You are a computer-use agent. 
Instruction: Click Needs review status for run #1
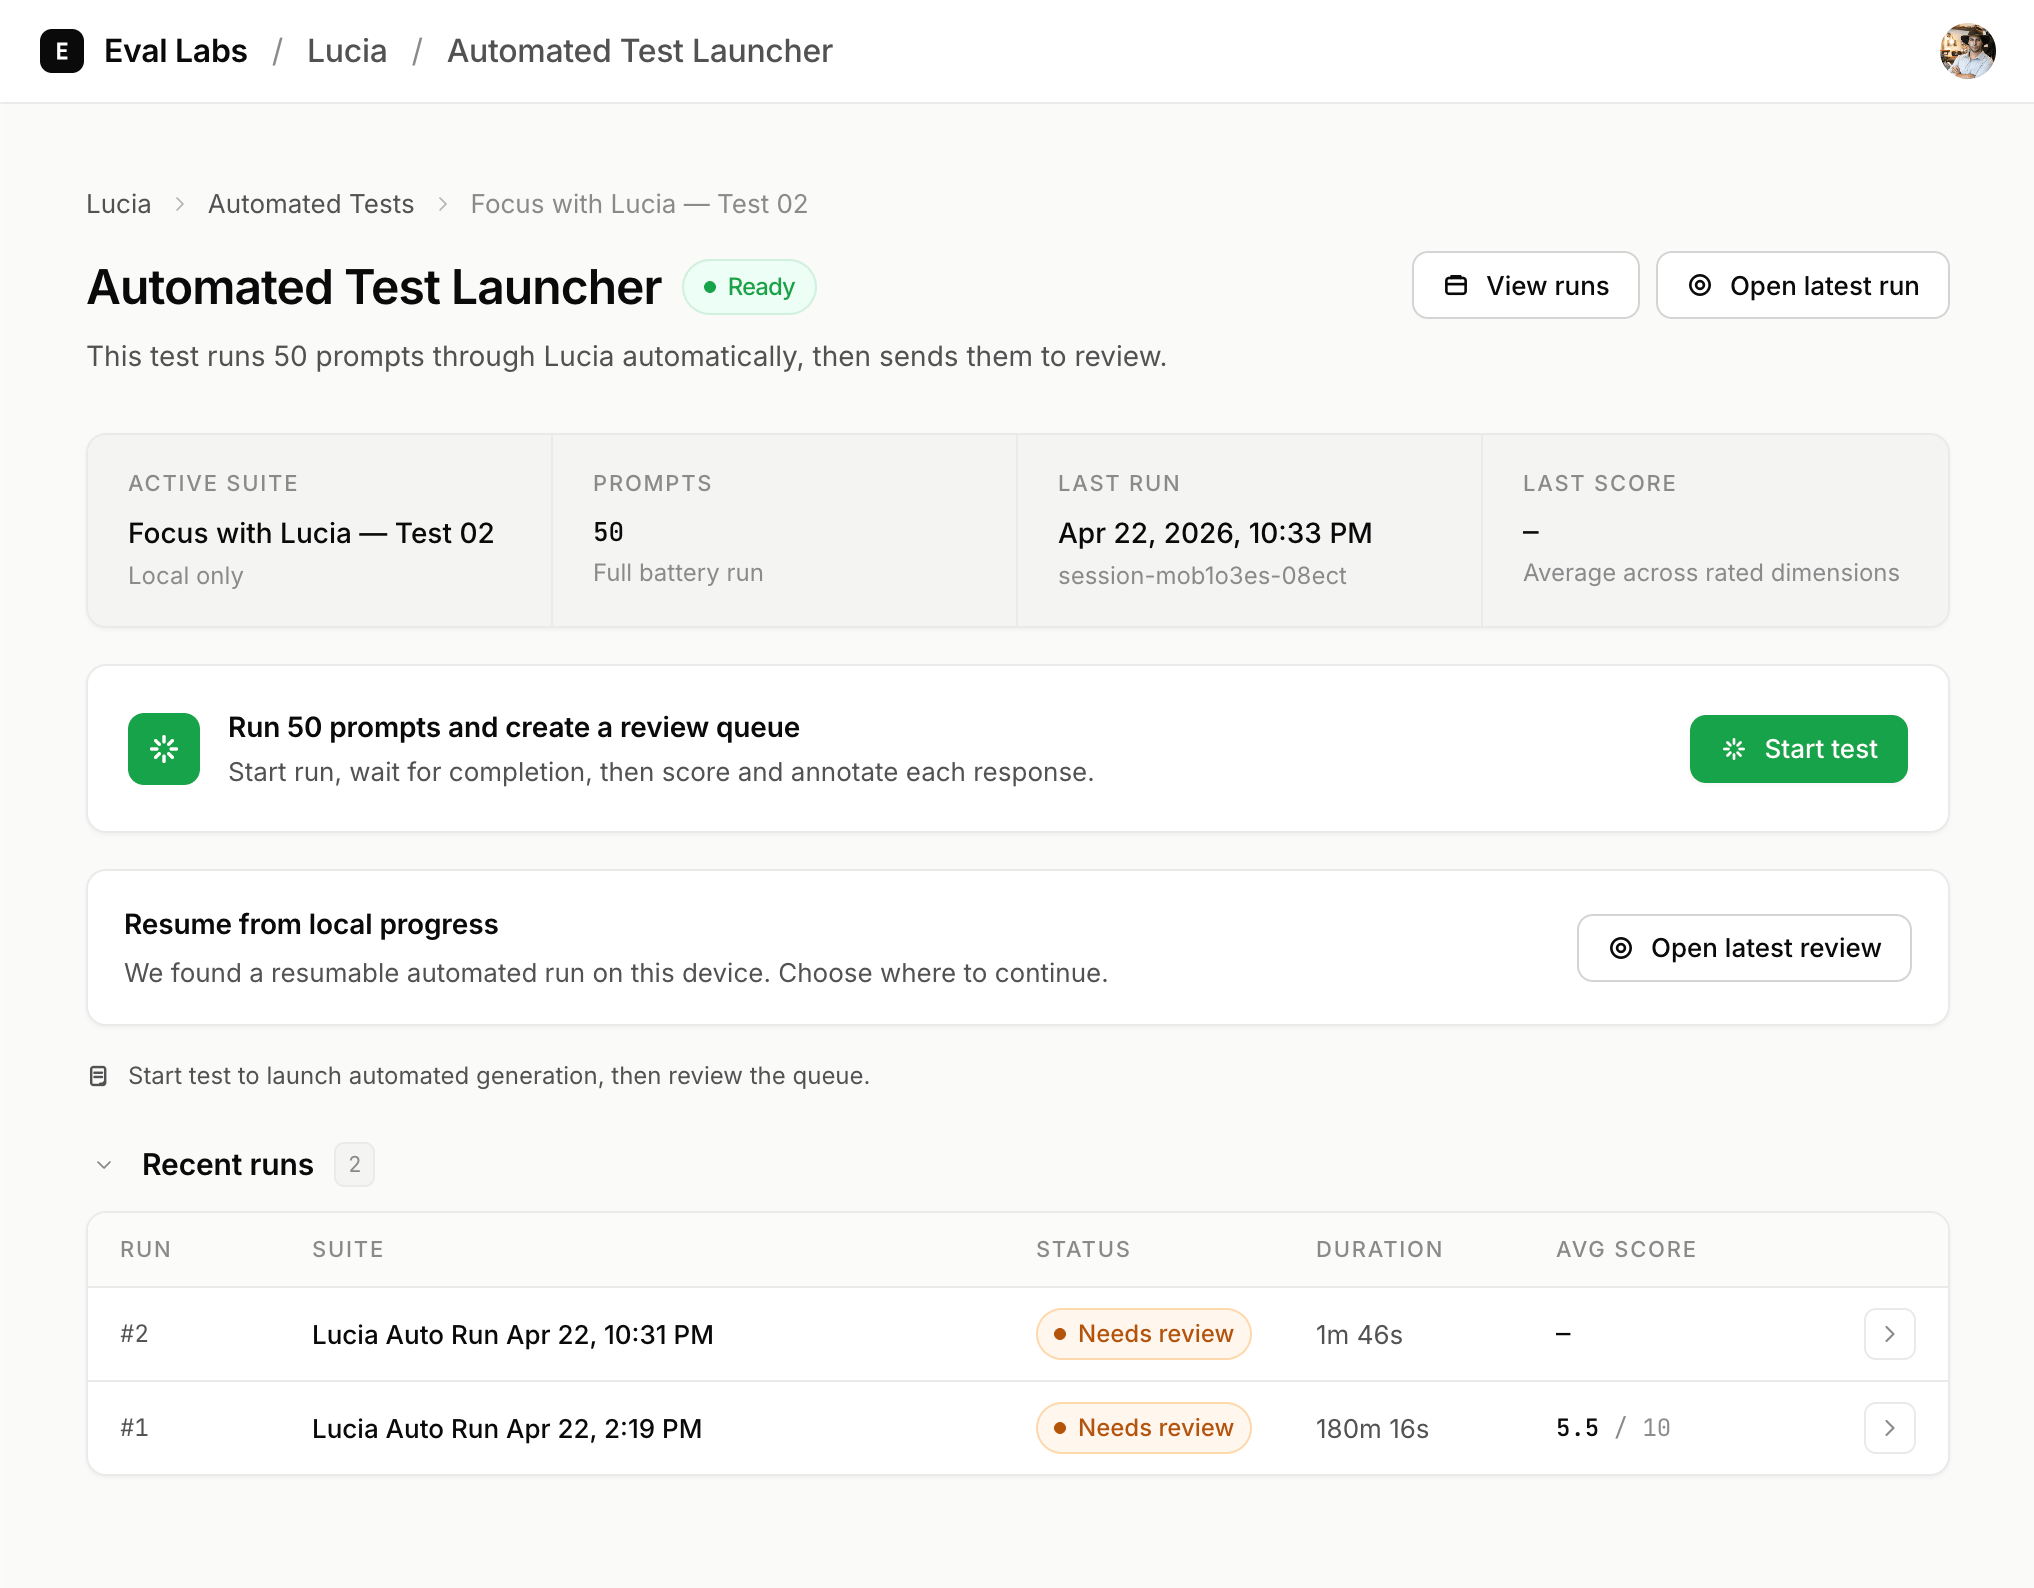(x=1144, y=1428)
